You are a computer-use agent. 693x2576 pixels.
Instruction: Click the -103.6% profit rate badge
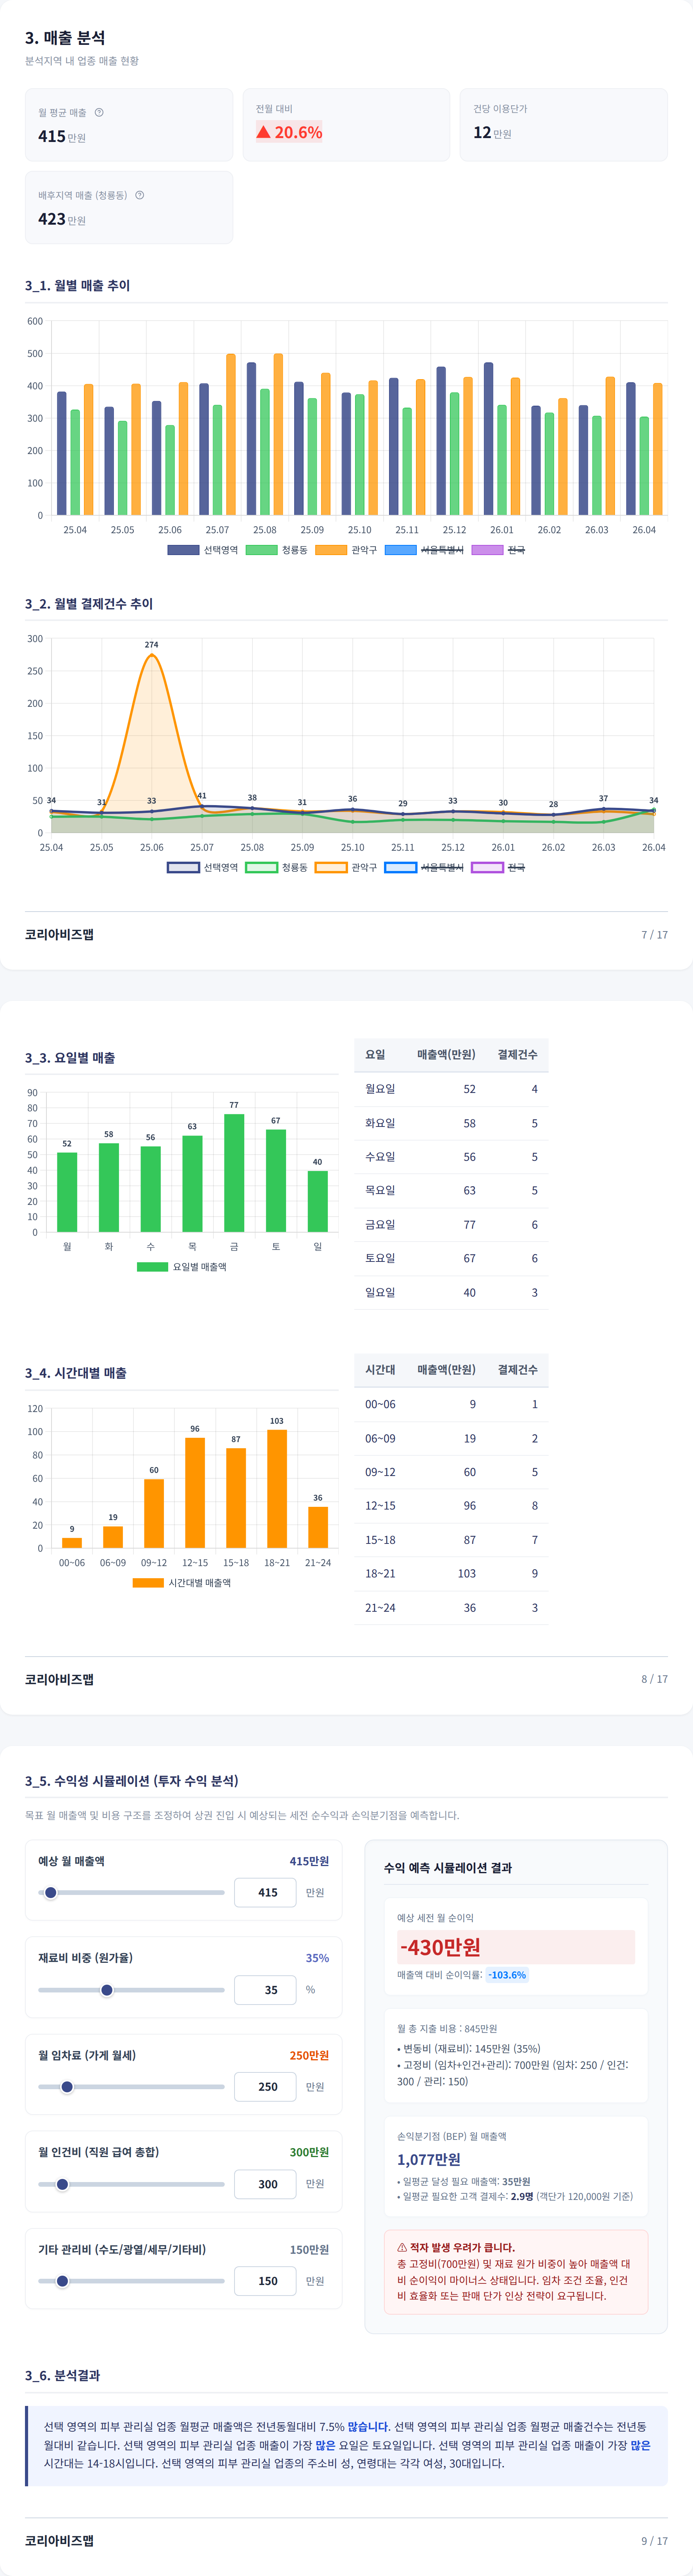coord(507,1975)
